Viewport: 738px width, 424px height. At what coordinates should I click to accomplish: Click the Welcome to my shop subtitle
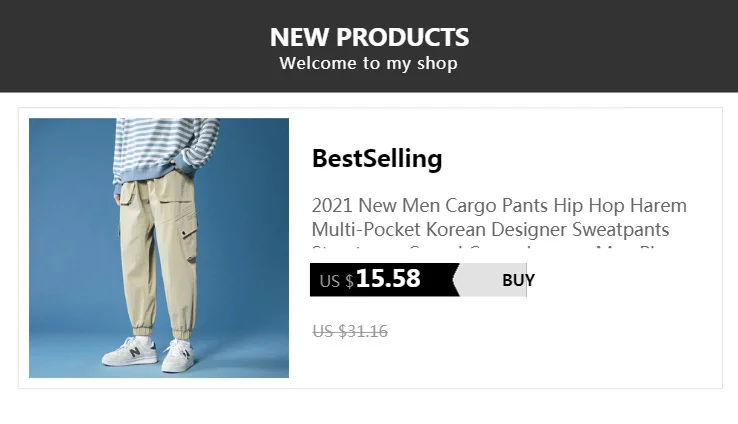369,64
